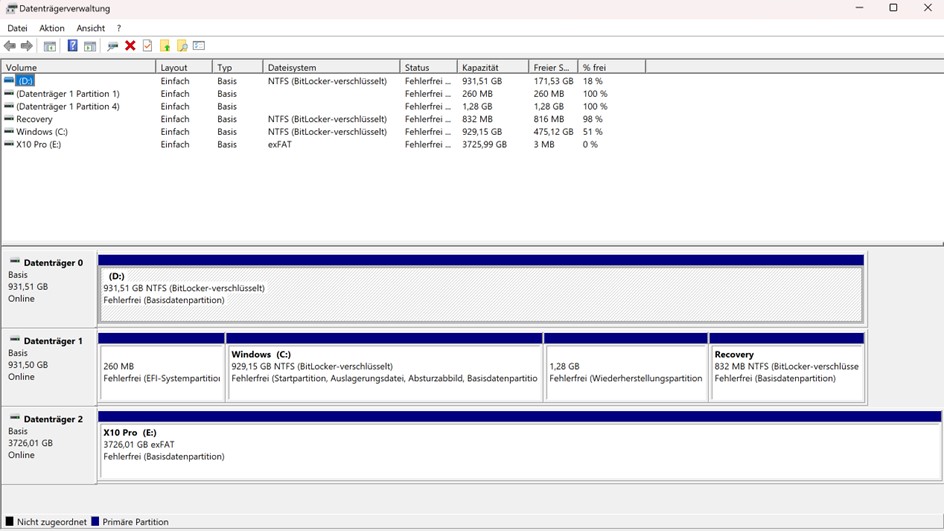Click the Back arrow toolbar icon
The height and width of the screenshot is (531, 944).
click(x=10, y=46)
